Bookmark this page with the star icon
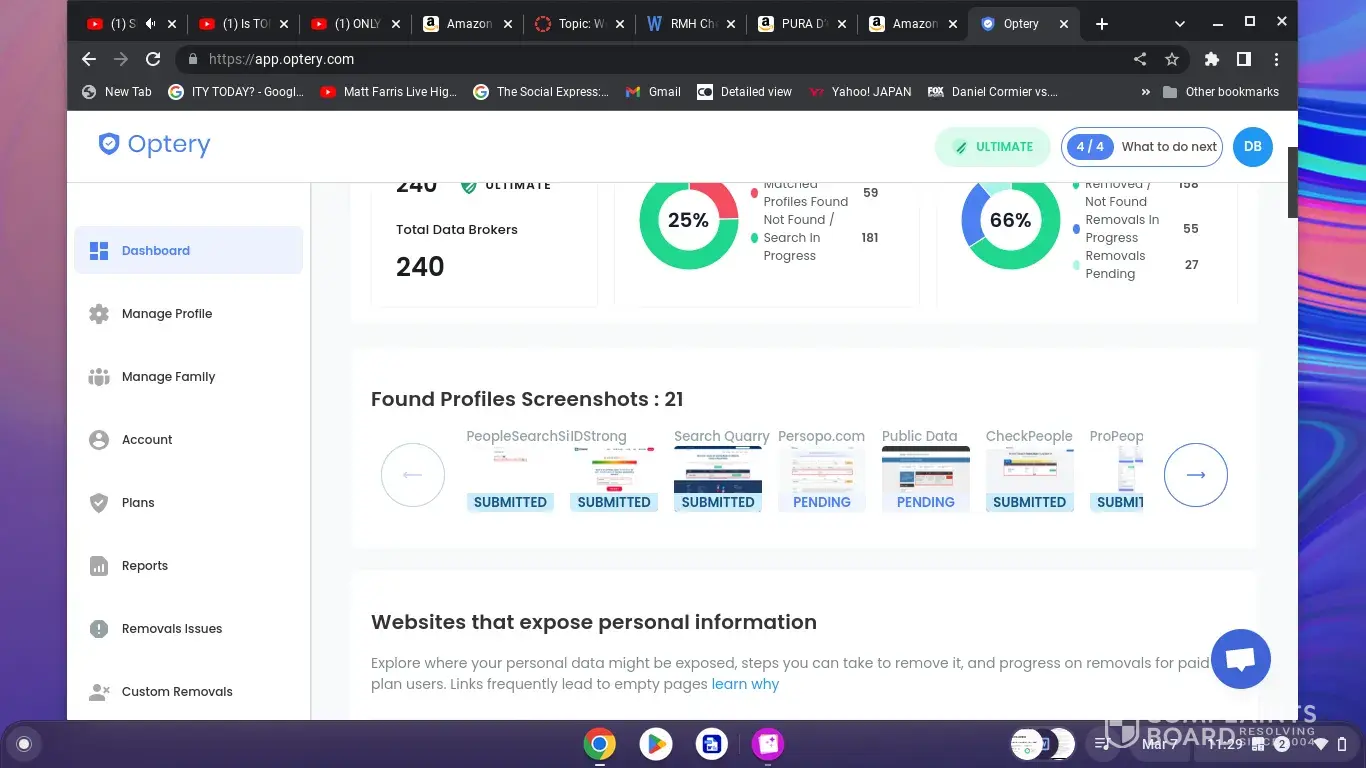Image resolution: width=1366 pixels, height=768 pixels. [x=1172, y=59]
